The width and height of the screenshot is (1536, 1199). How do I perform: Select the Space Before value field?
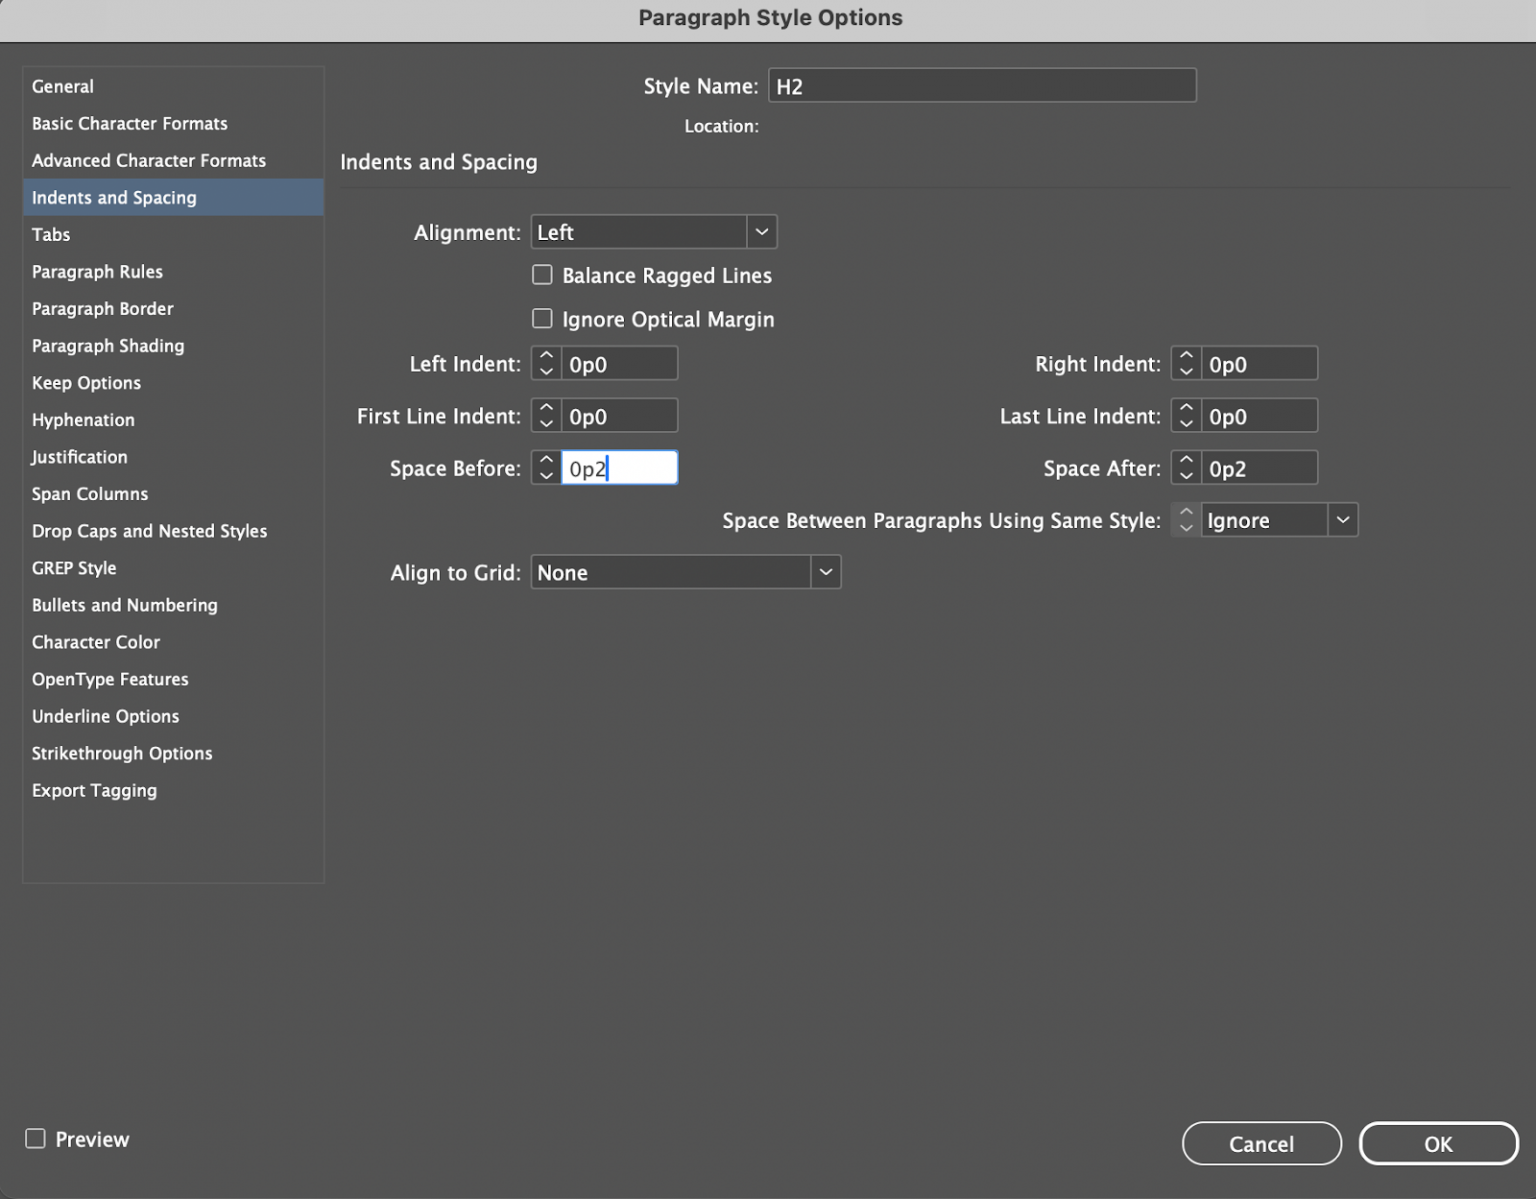click(618, 467)
